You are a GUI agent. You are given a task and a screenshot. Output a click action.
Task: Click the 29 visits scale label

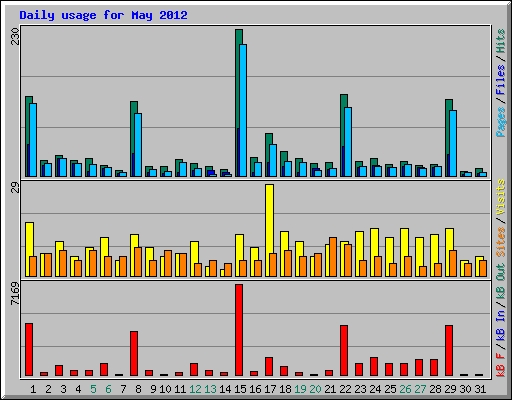point(15,188)
